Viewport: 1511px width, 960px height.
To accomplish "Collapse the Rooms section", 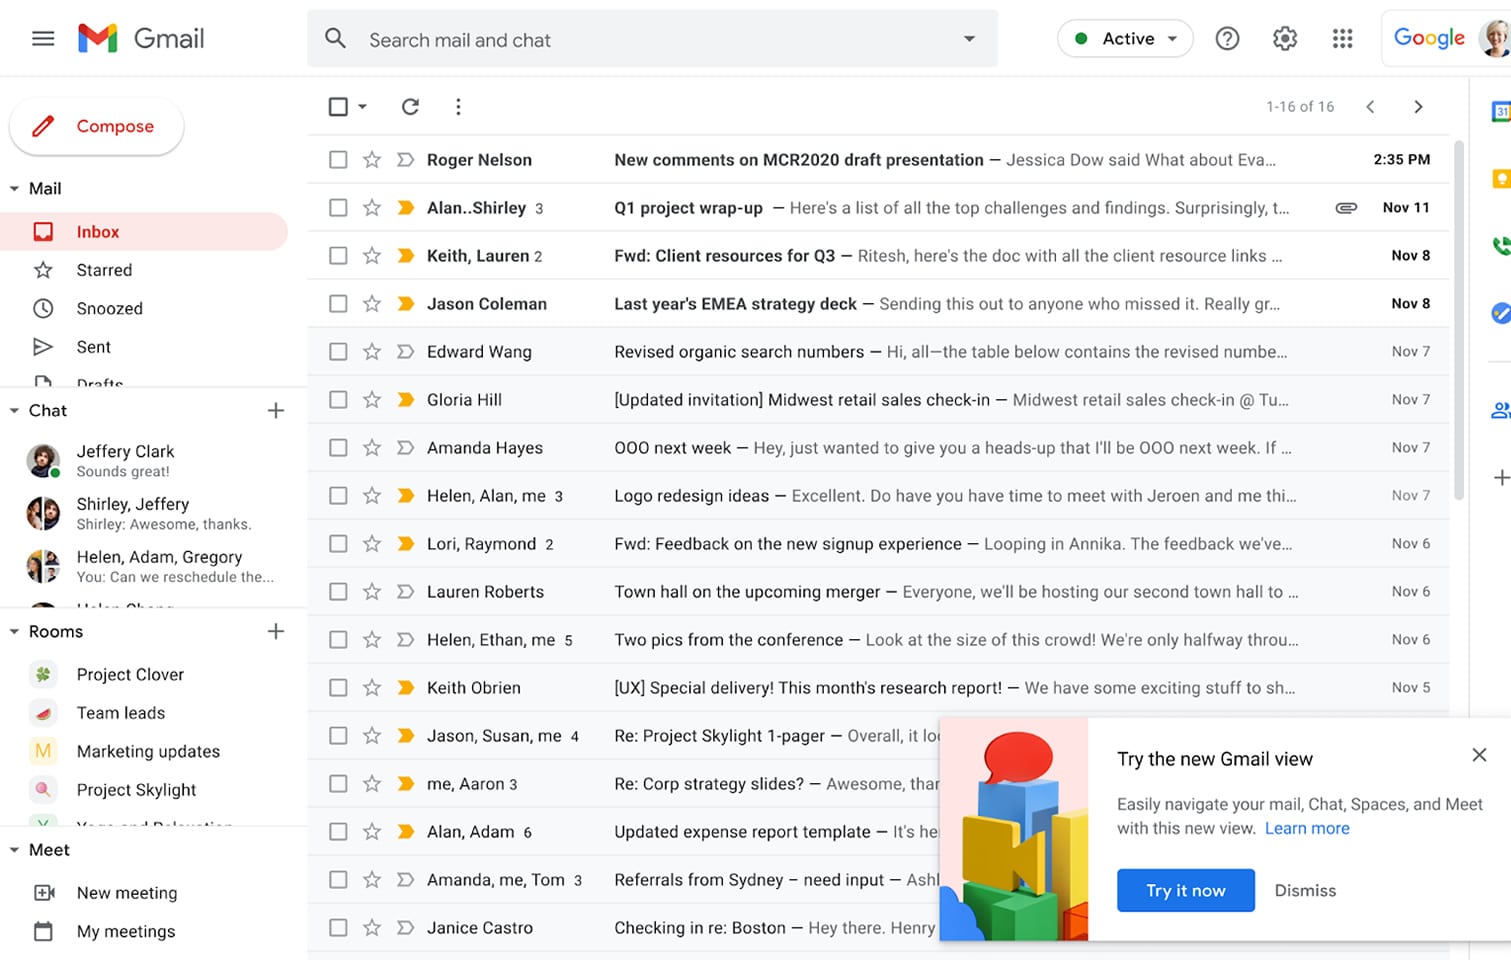I will [x=14, y=632].
